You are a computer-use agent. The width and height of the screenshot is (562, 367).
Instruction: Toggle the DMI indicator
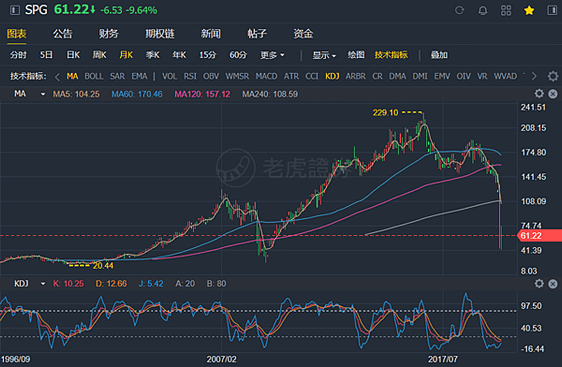pyautogui.click(x=420, y=76)
